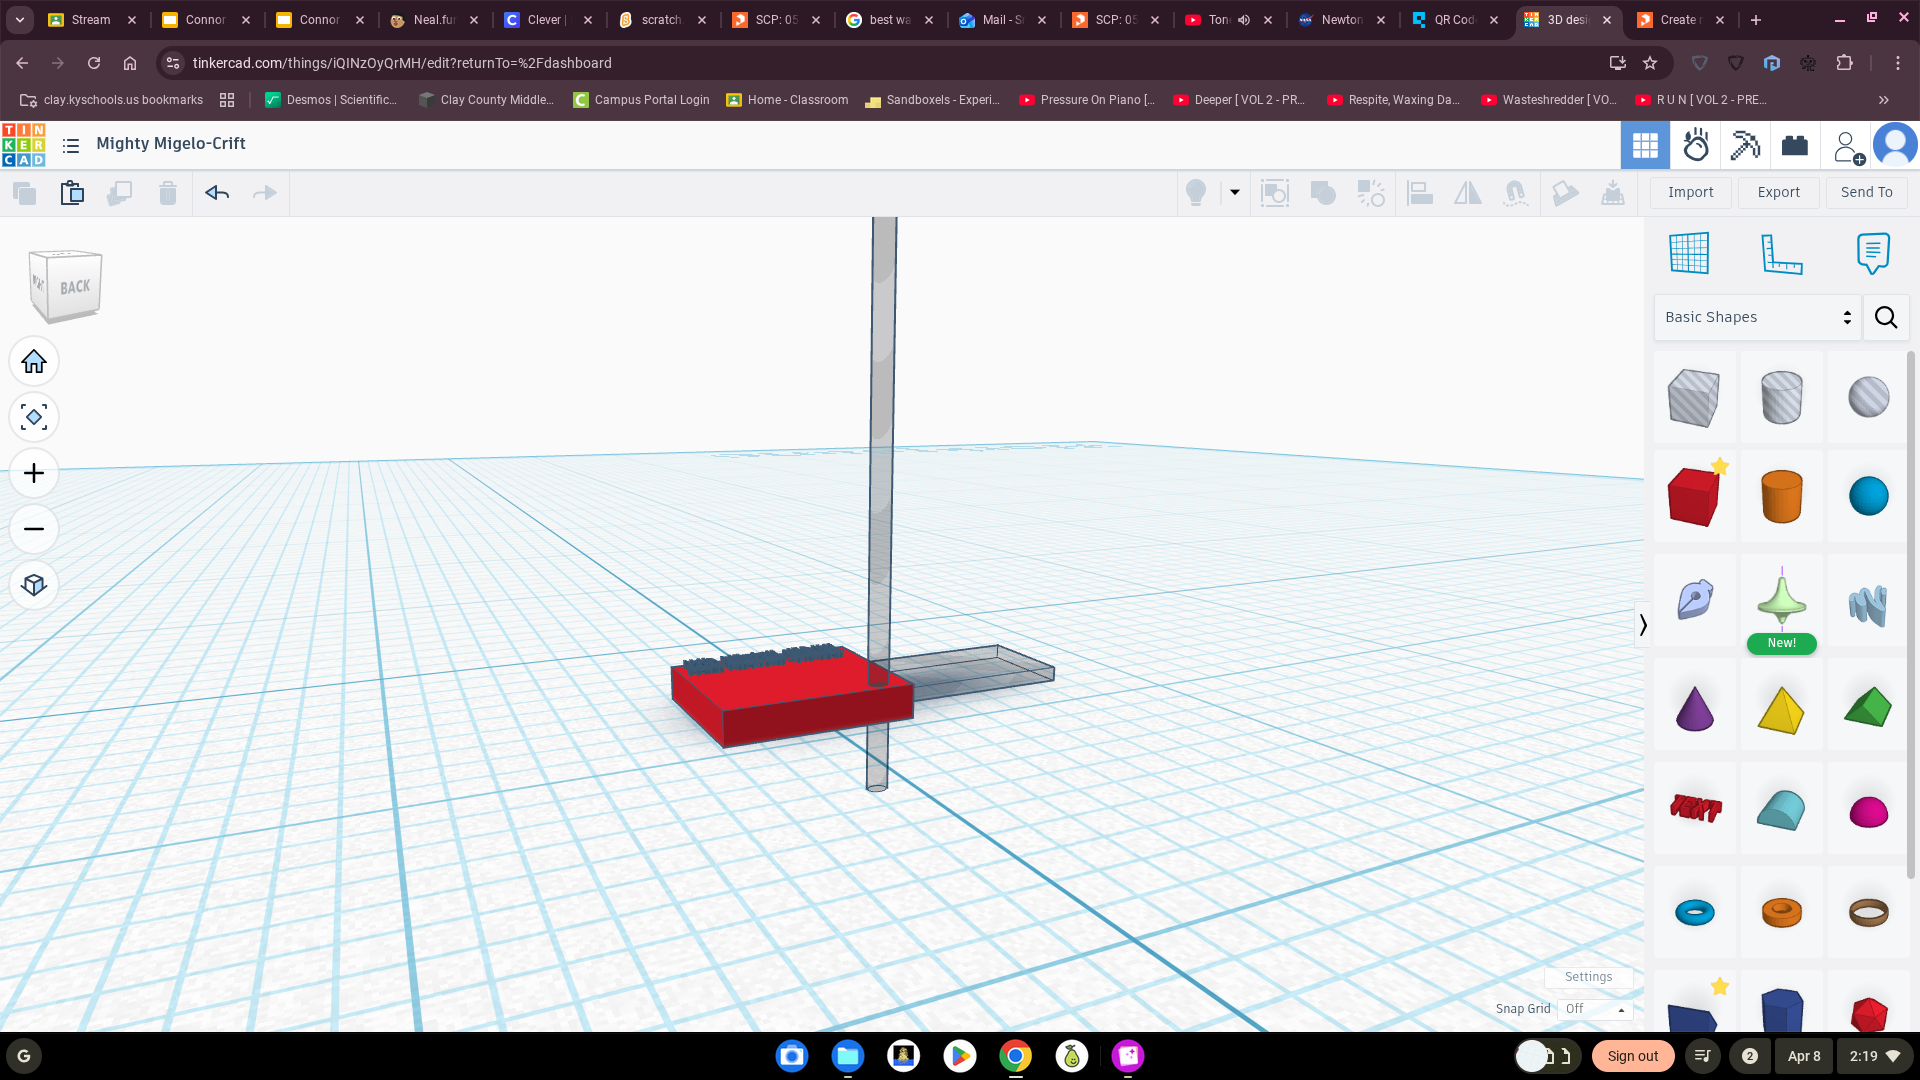The width and height of the screenshot is (1920, 1080).
Task: Collapse the shapes panel with chevron
Action: (x=1642, y=625)
